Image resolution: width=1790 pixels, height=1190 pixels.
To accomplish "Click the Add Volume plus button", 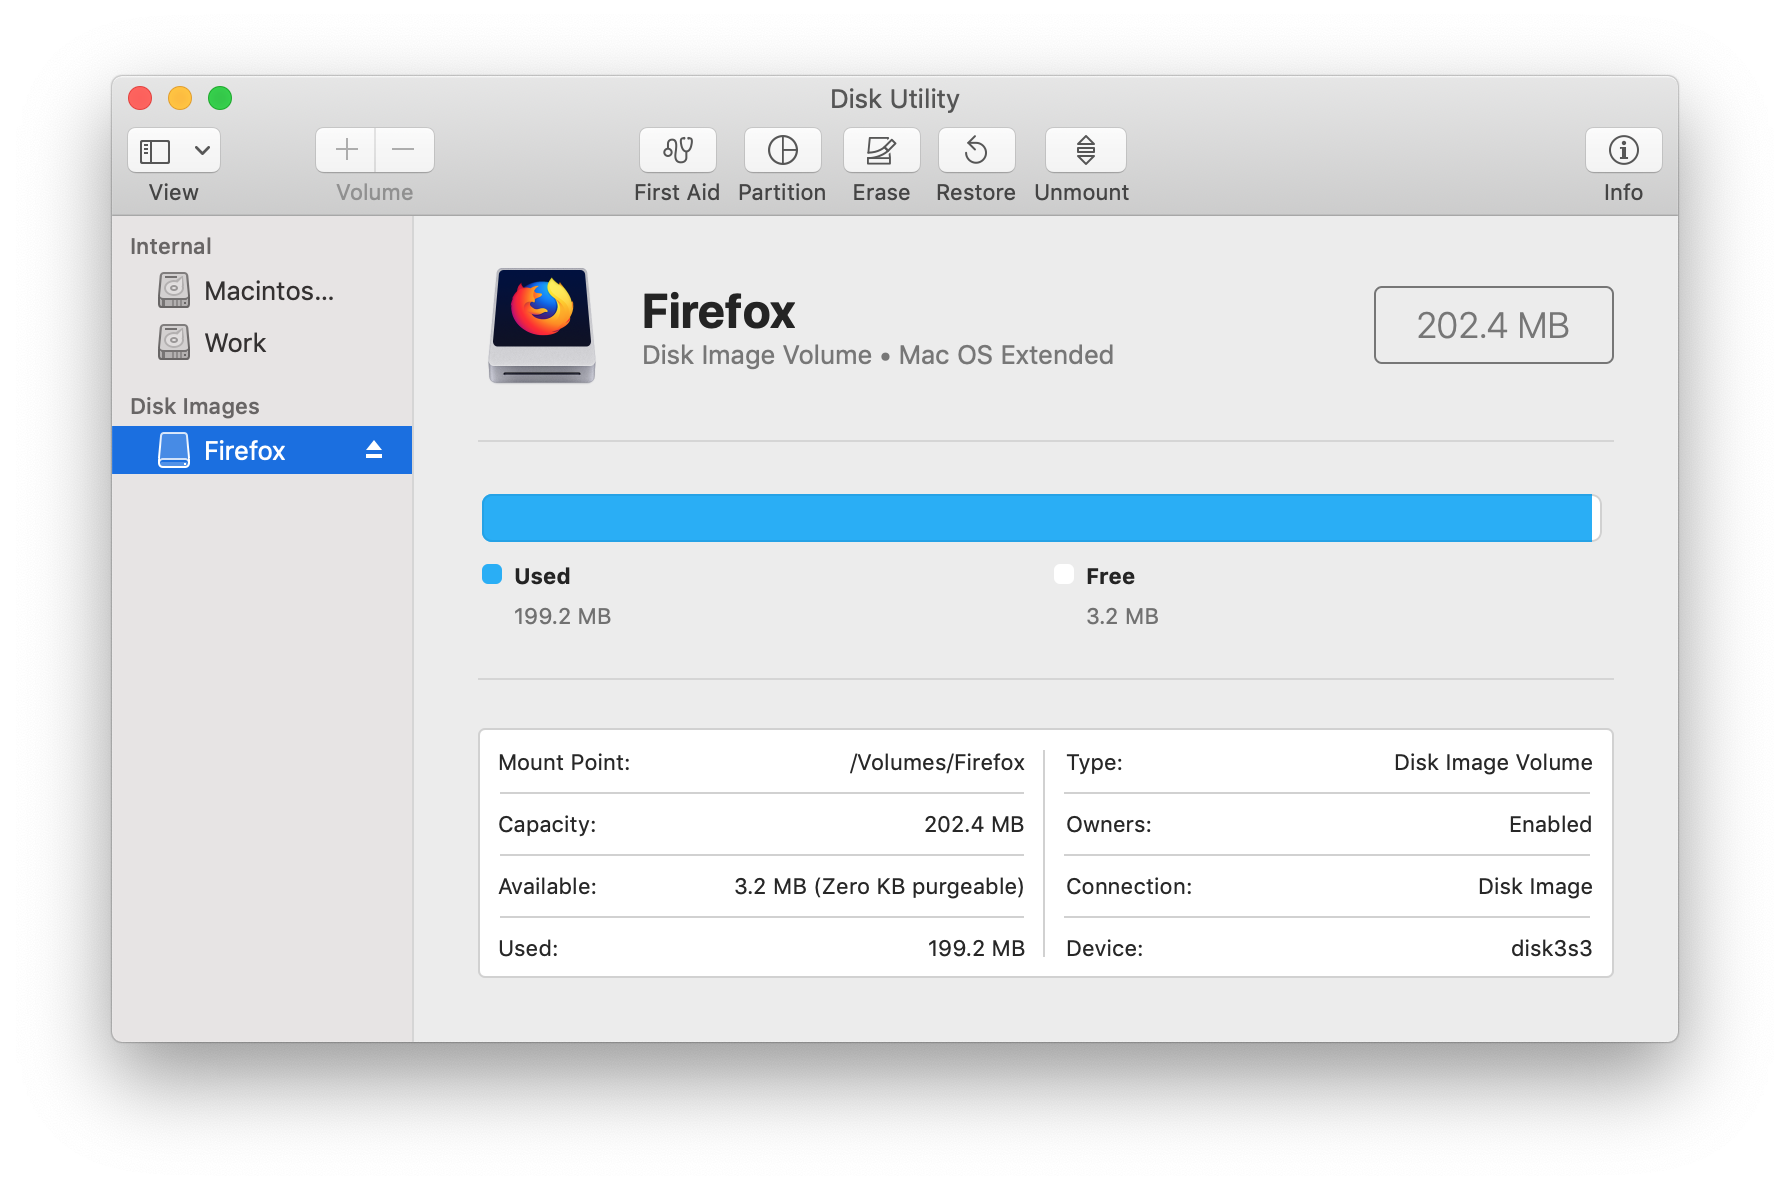I will coord(346,150).
